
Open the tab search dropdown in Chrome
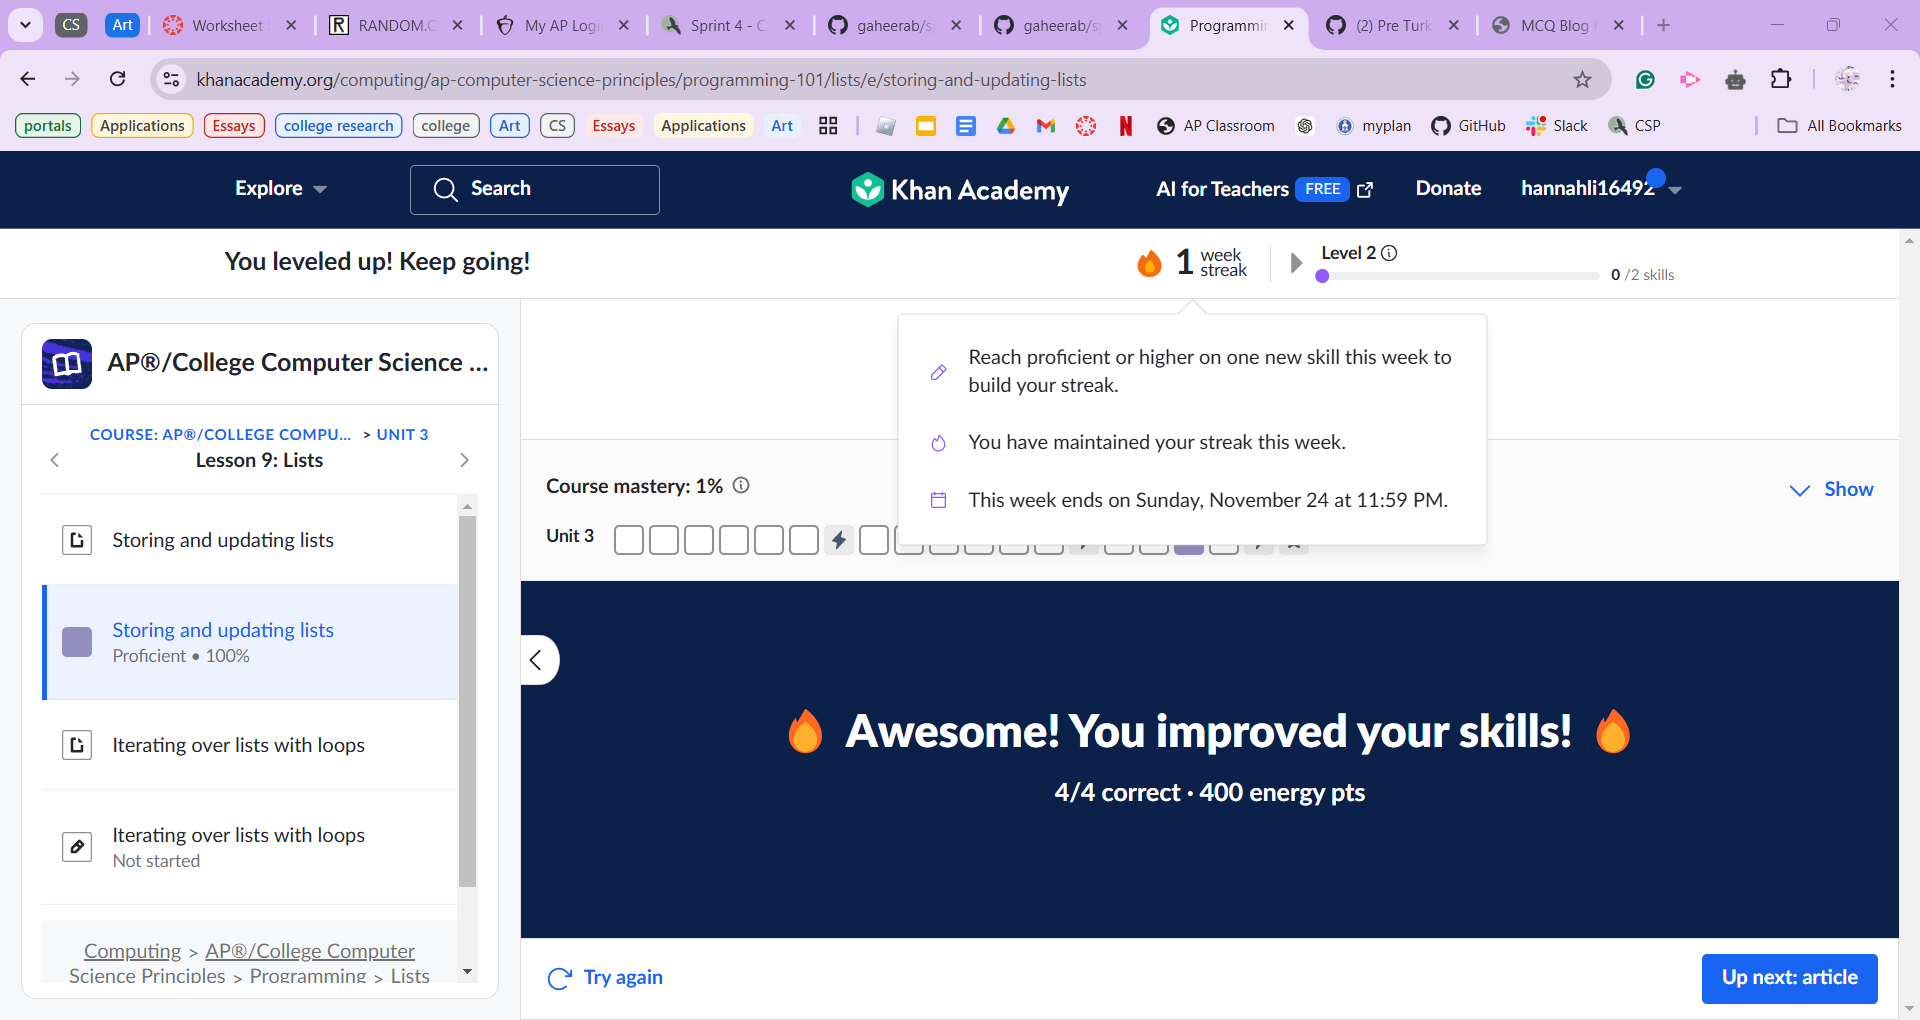[25, 25]
